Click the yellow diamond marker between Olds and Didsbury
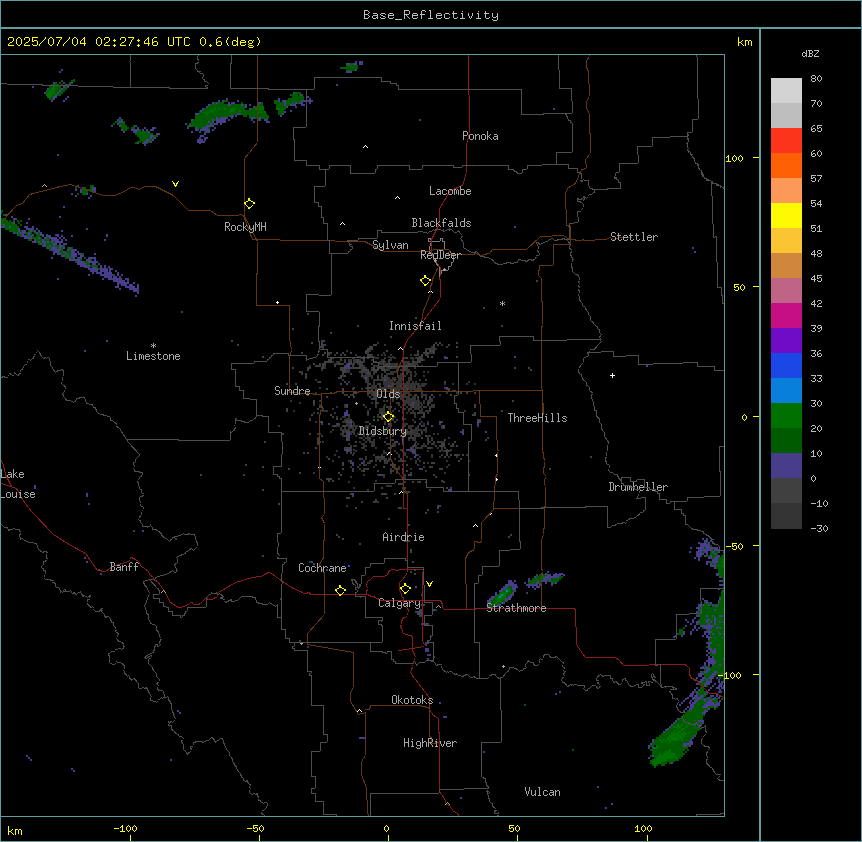 [x=388, y=417]
